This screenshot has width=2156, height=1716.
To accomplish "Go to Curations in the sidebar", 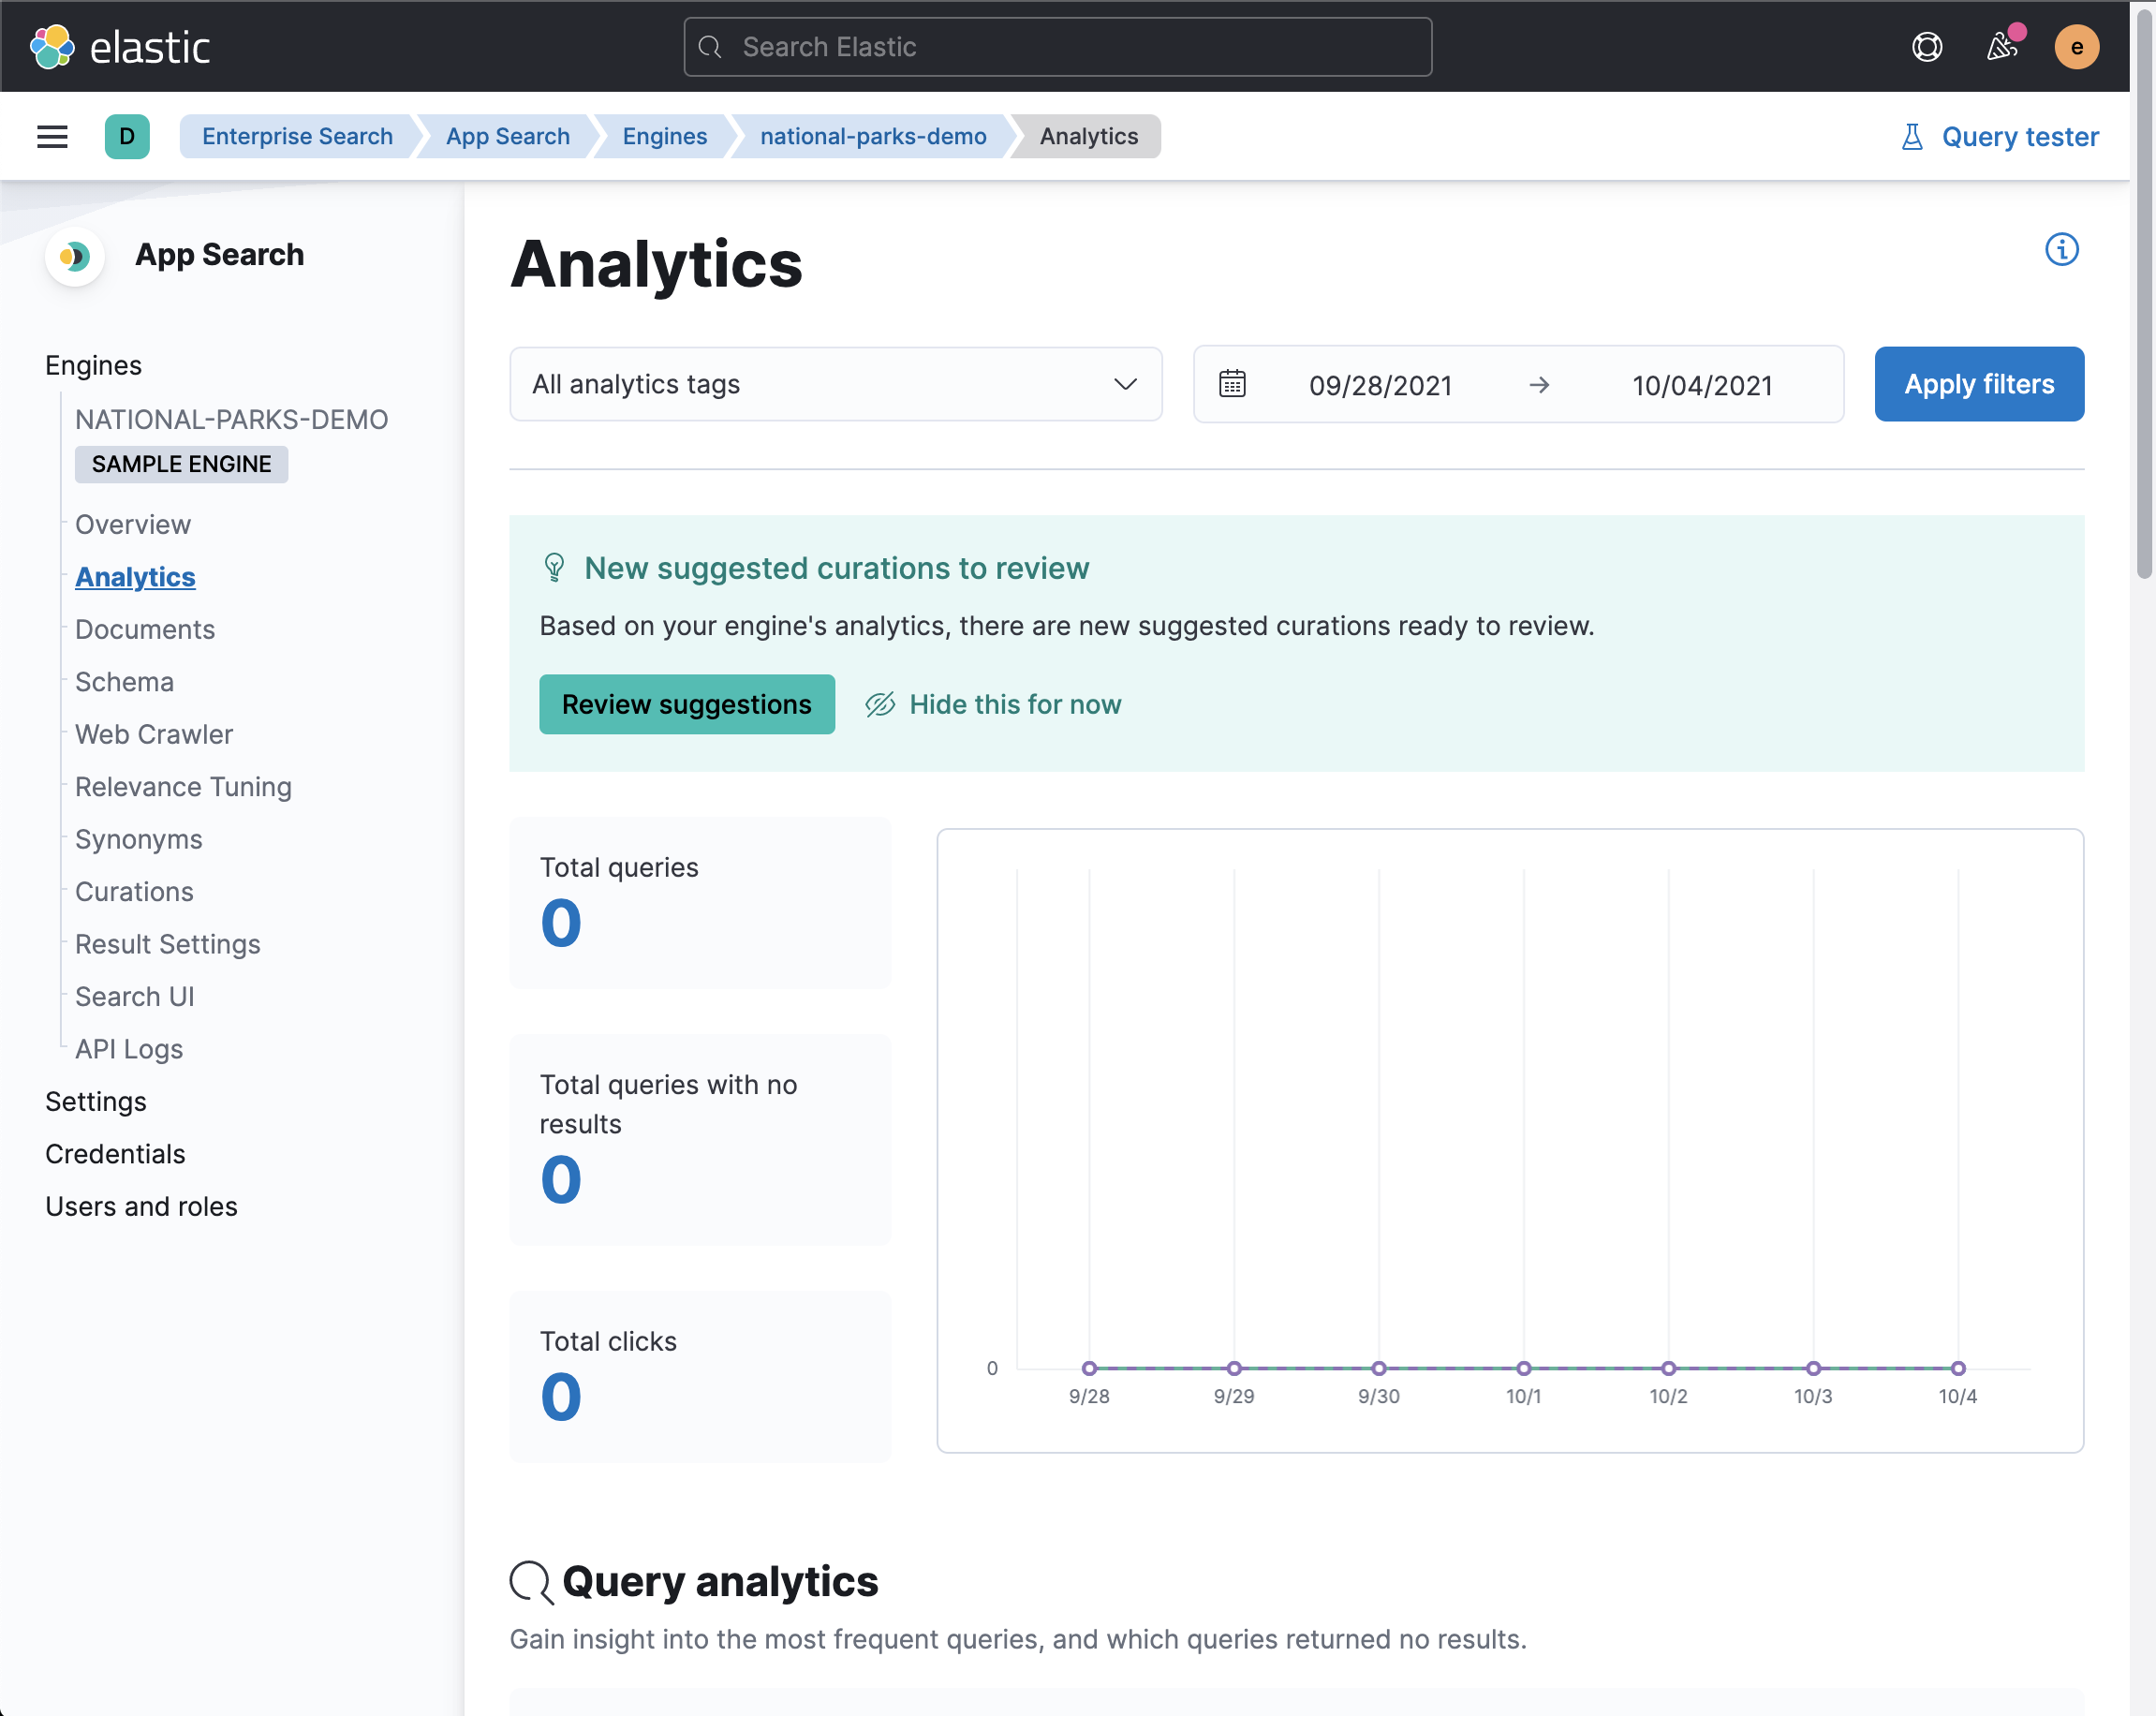I will tap(134, 892).
